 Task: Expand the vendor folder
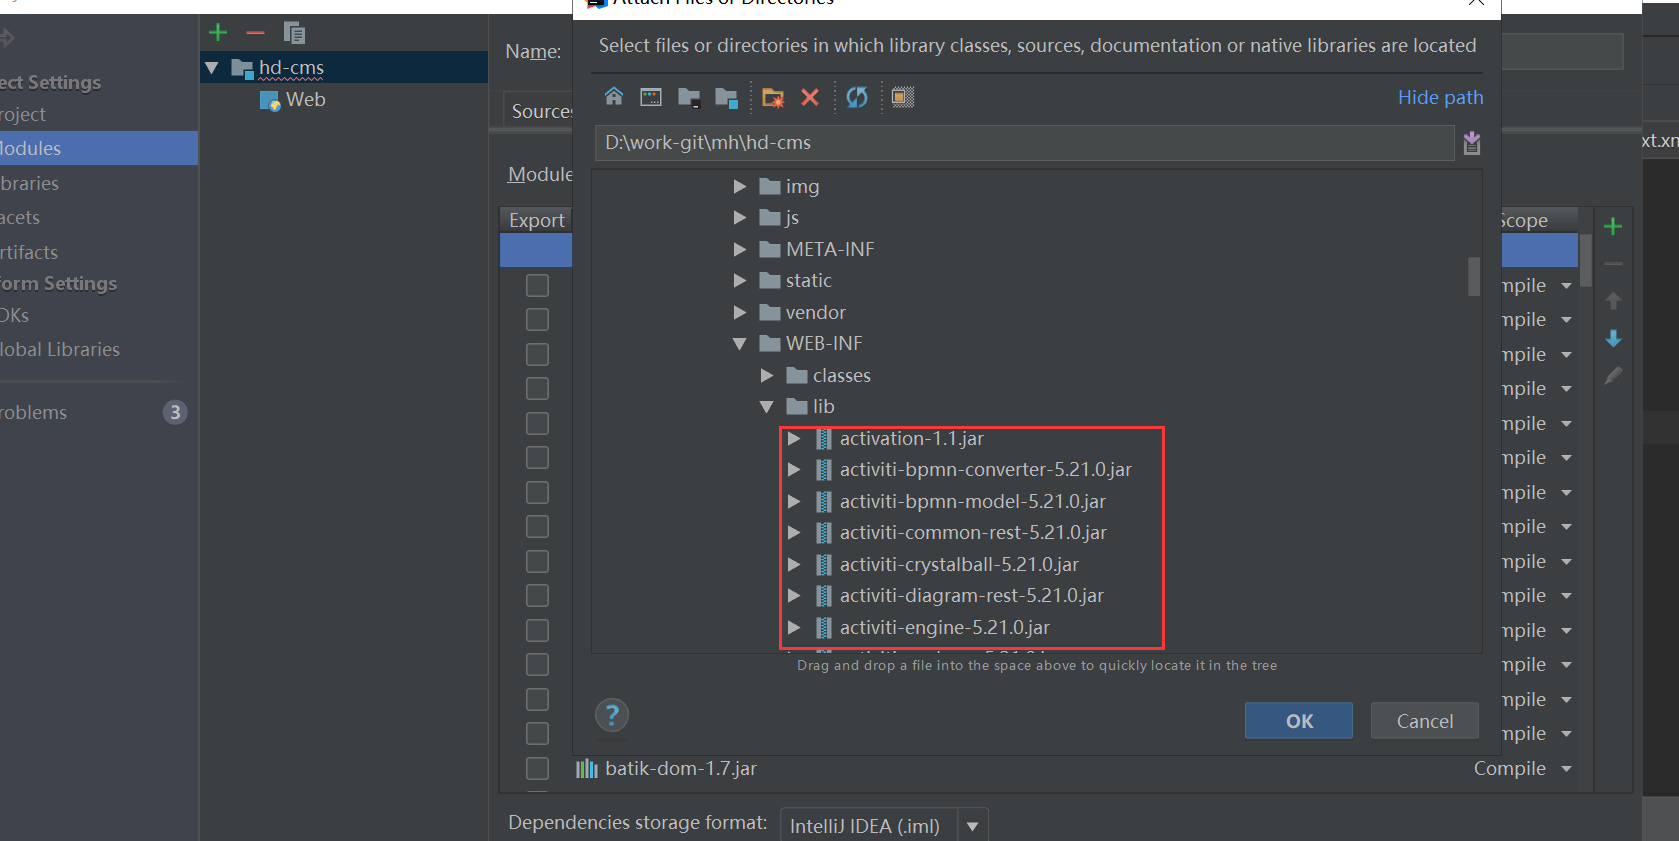pos(740,312)
